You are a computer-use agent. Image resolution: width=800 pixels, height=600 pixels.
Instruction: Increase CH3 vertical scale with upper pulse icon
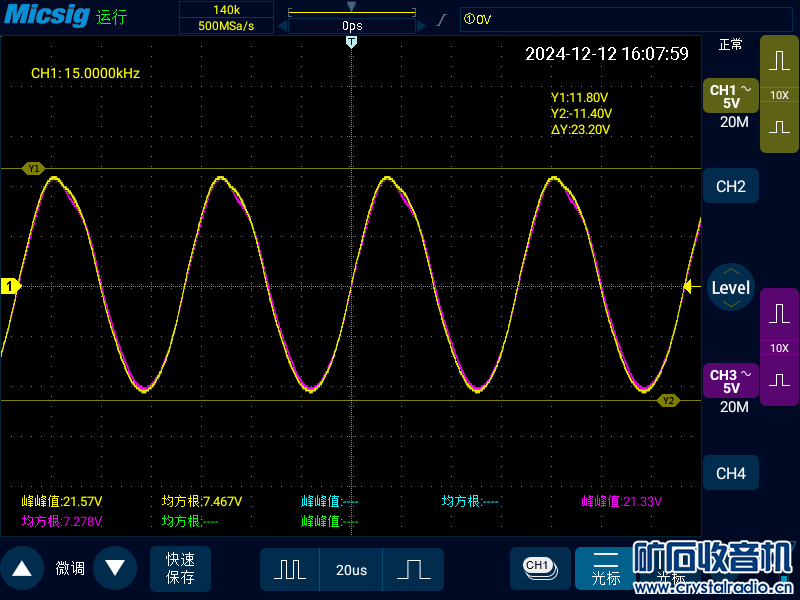(779, 313)
